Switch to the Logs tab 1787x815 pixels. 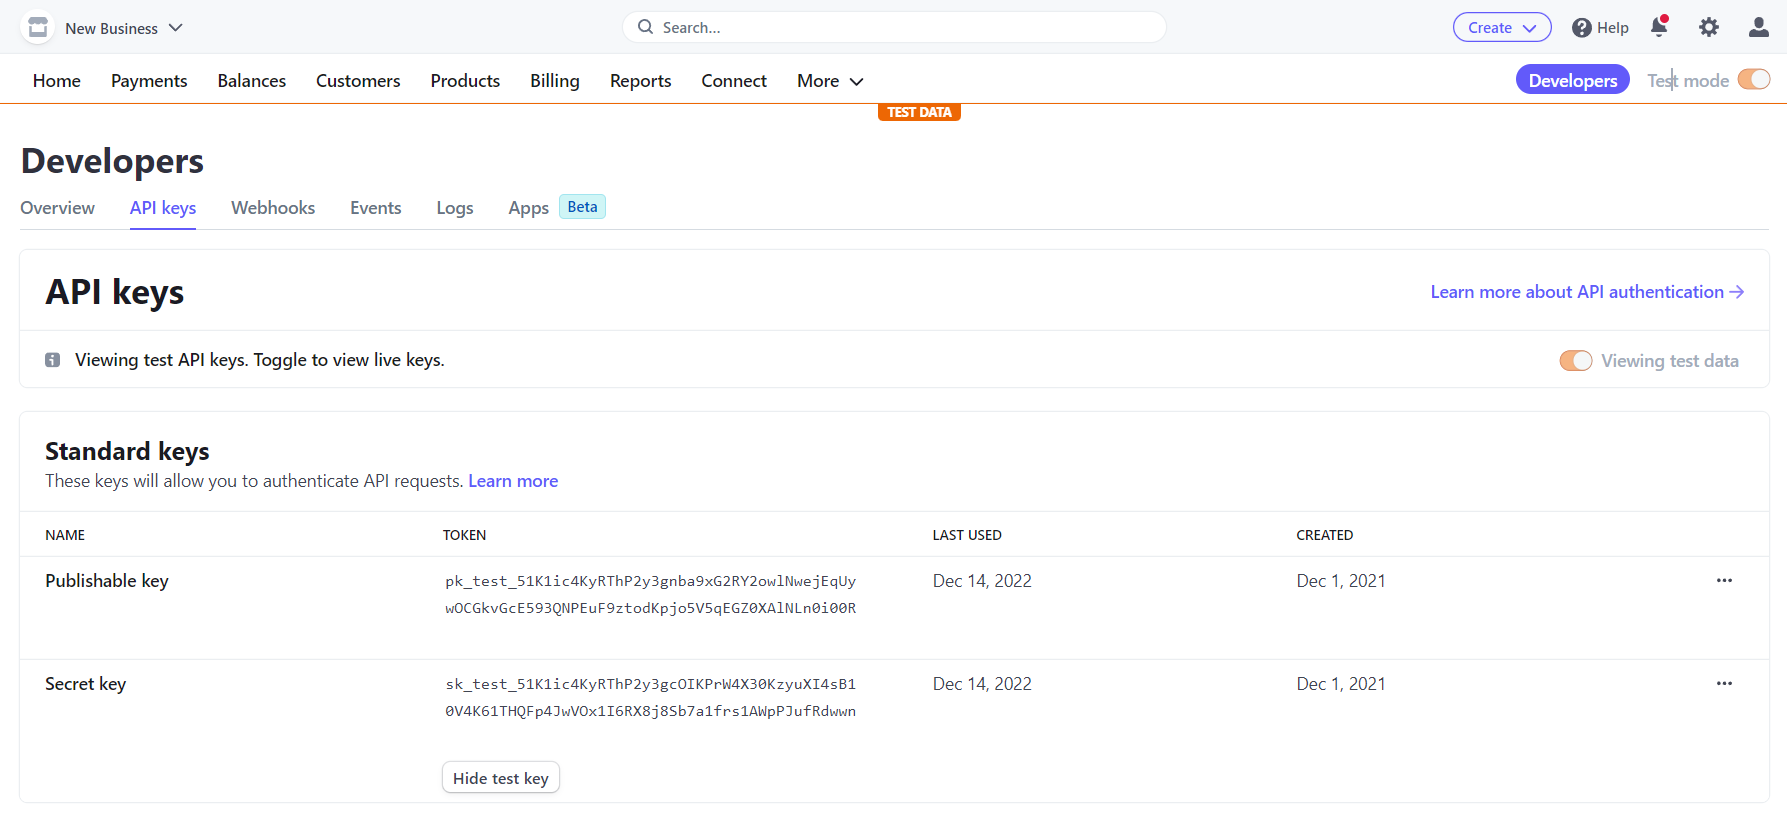point(455,208)
